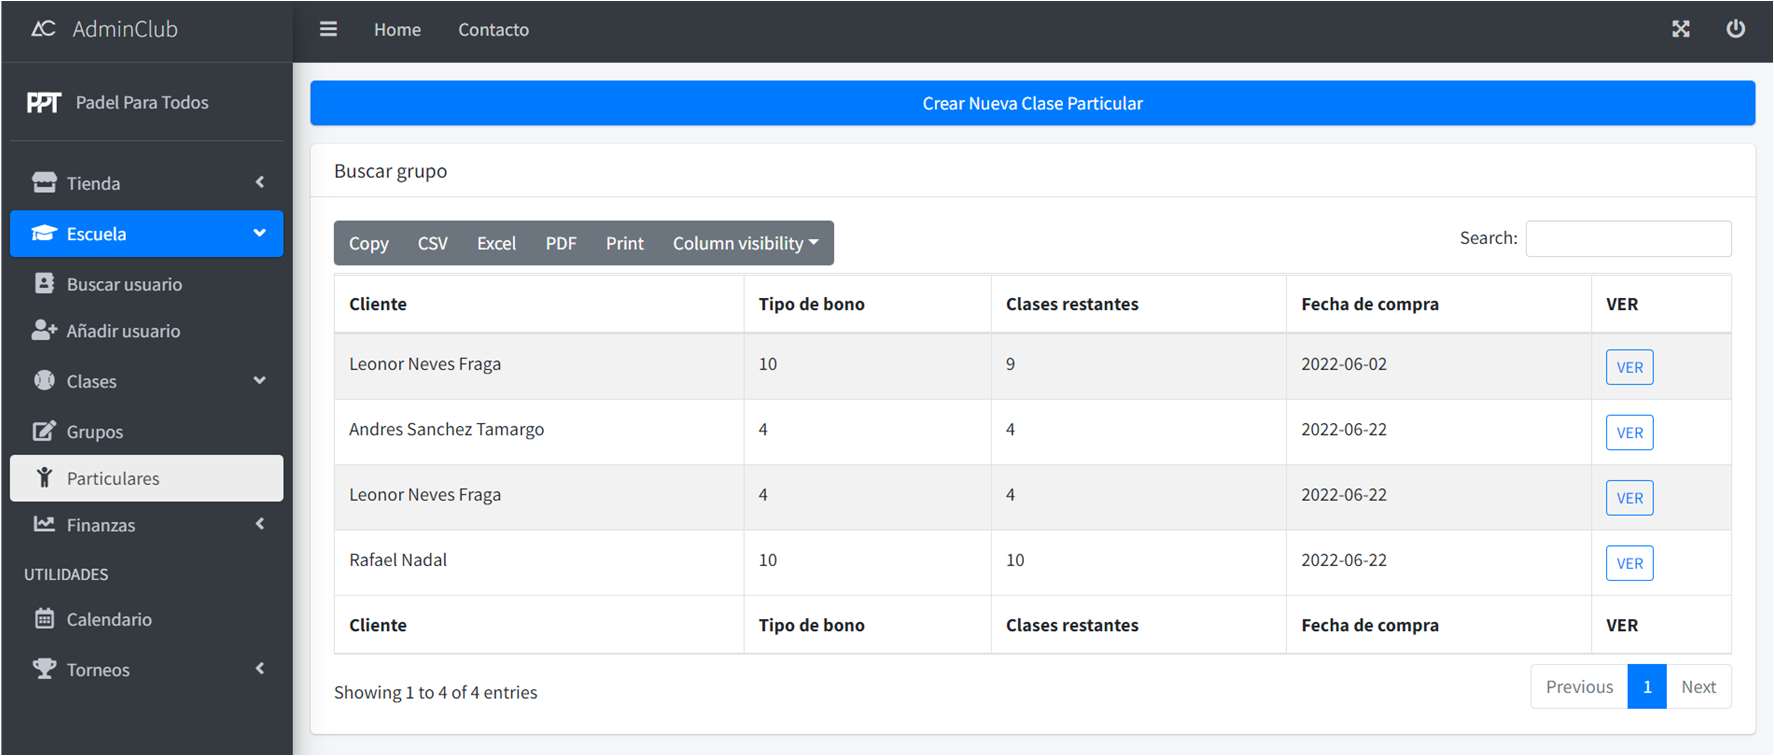Click the fullscreen expand icon
Screen dimensions: 1774x756
point(1681,29)
